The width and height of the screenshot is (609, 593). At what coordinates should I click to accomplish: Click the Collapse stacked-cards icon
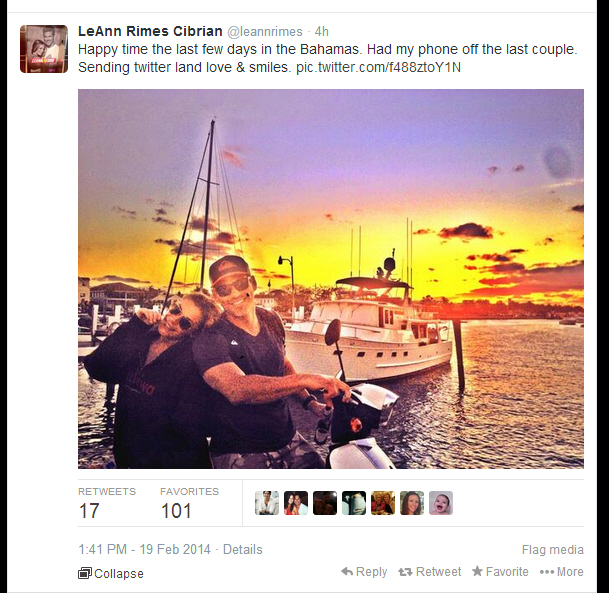[x=85, y=573]
